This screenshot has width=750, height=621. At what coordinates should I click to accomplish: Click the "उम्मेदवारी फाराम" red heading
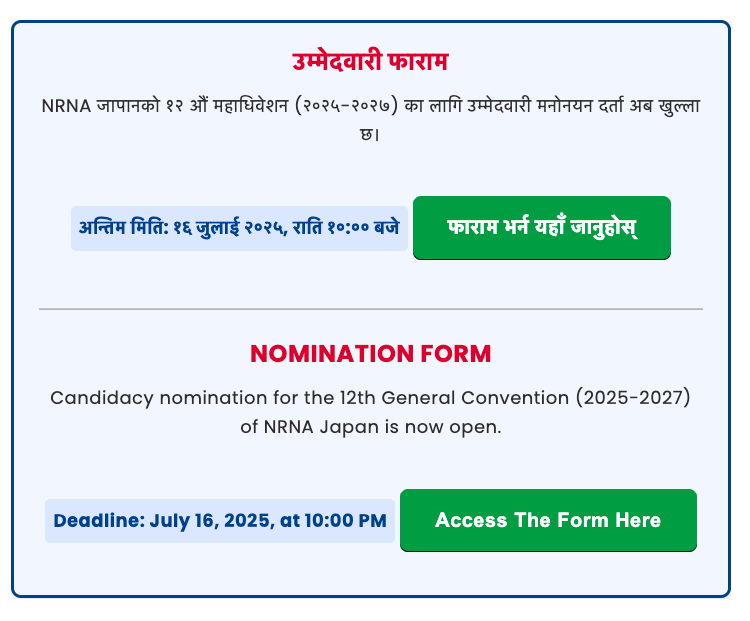pos(371,61)
